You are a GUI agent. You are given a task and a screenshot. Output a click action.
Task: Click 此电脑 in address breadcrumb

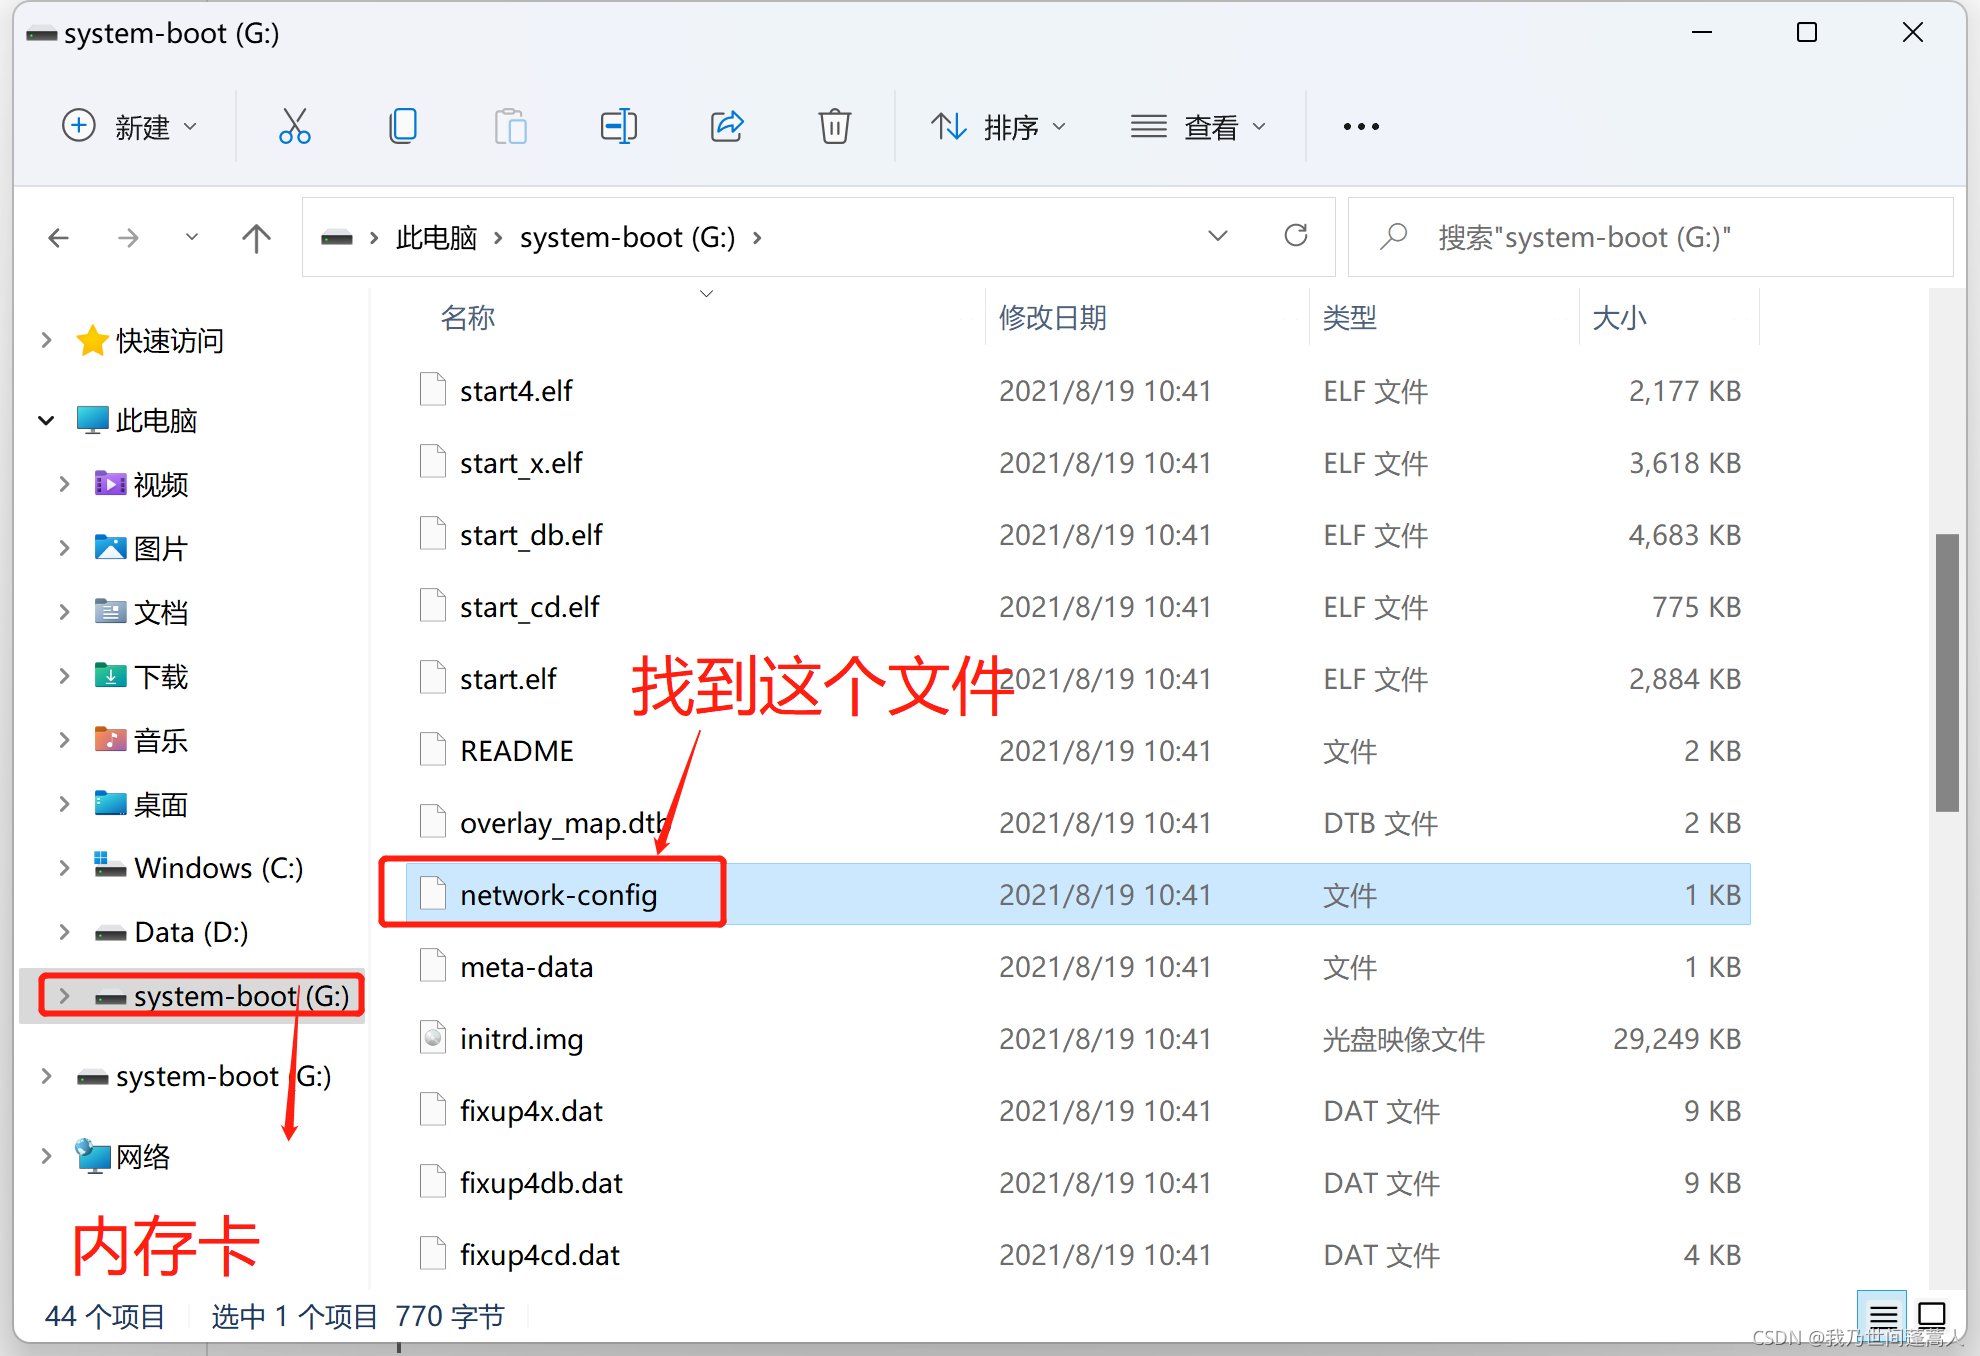(436, 238)
